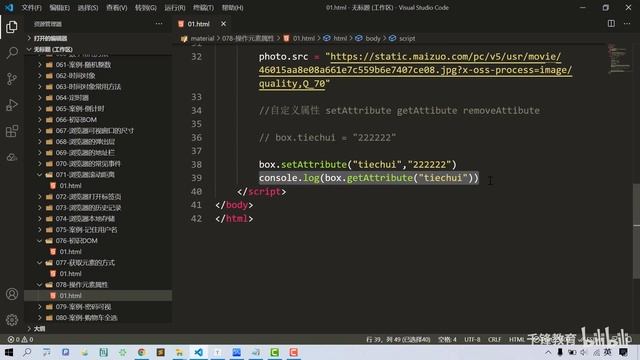Screen dimensions: 640x360
Task: Click the maizuo image URL link
Action: [x=415, y=70]
